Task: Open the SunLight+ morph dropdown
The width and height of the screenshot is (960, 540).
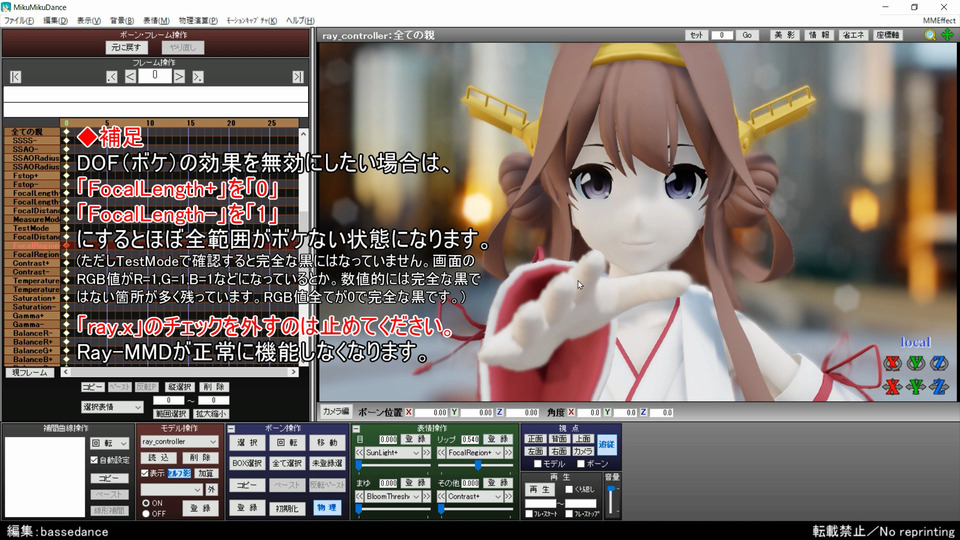Action: (393, 452)
